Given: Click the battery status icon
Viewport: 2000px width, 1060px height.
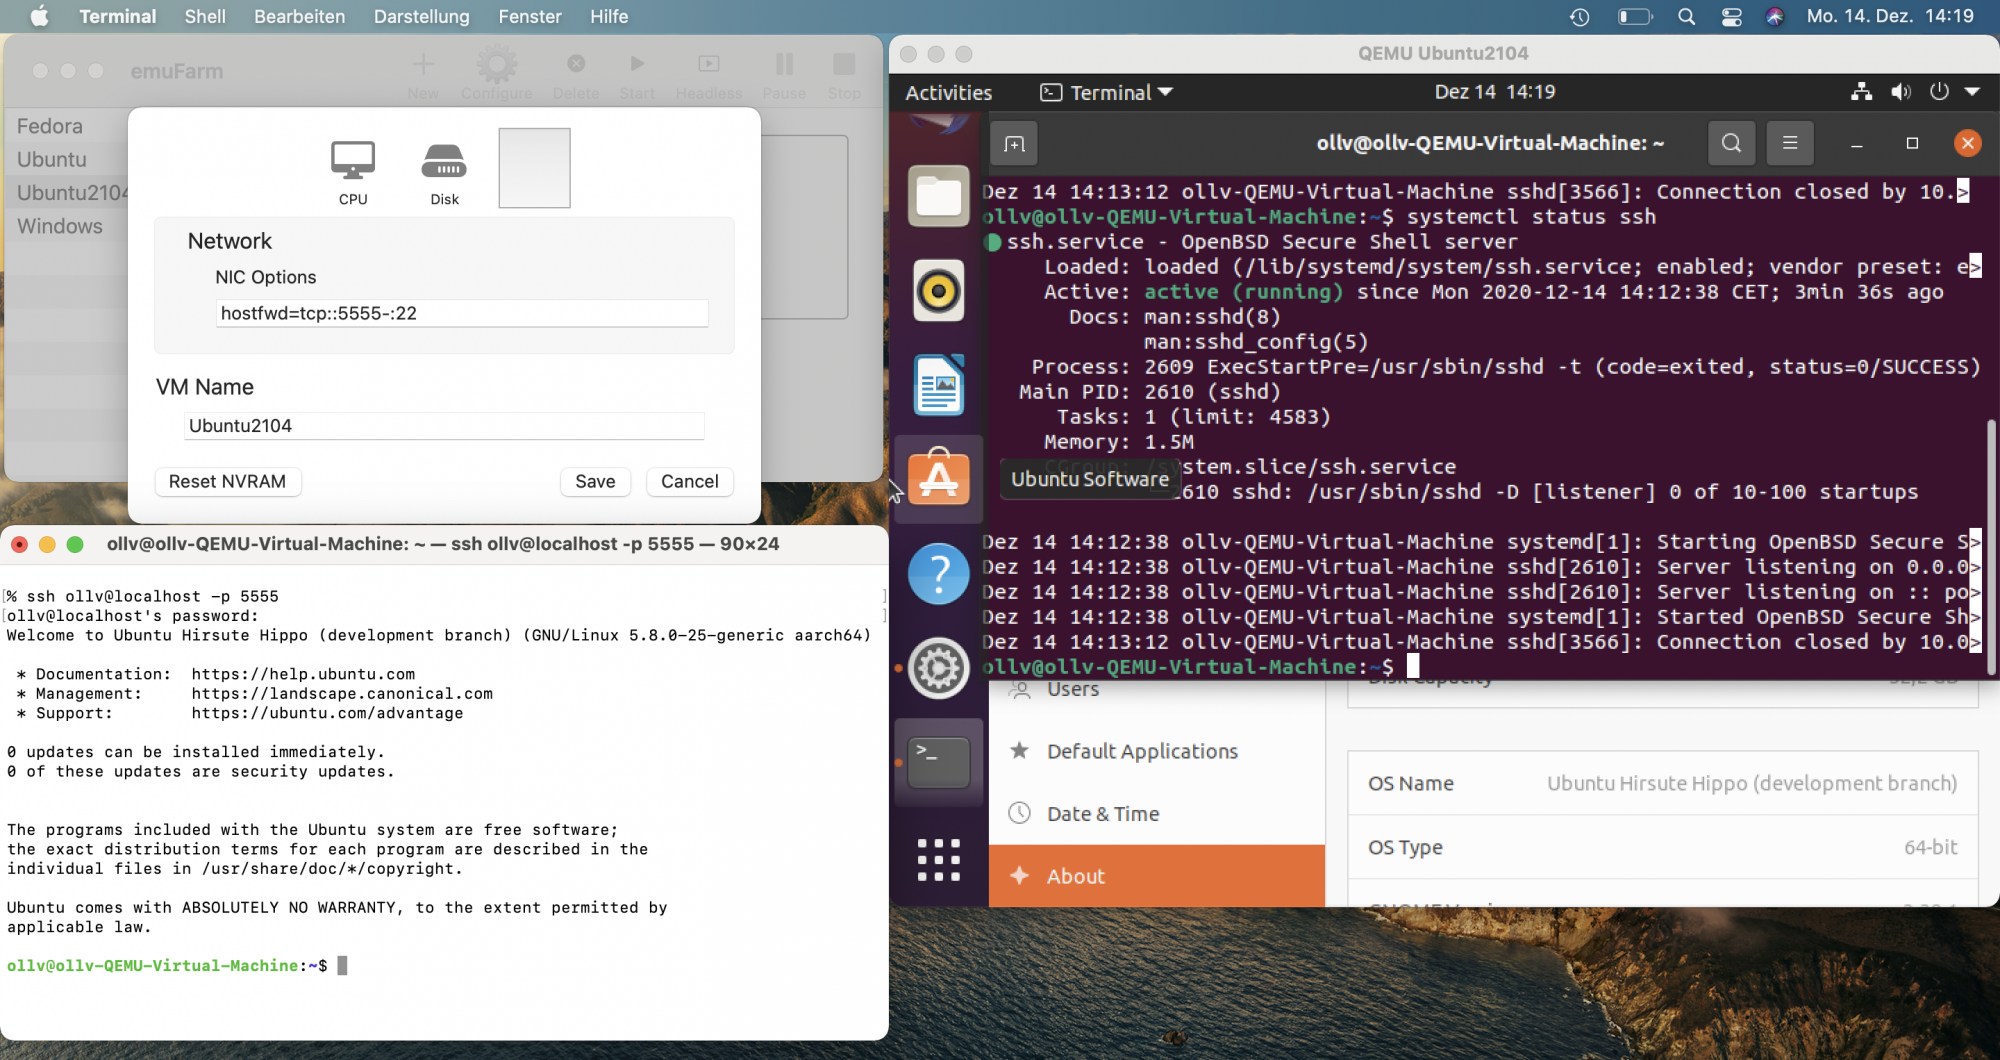Looking at the screenshot, I should (x=1635, y=16).
